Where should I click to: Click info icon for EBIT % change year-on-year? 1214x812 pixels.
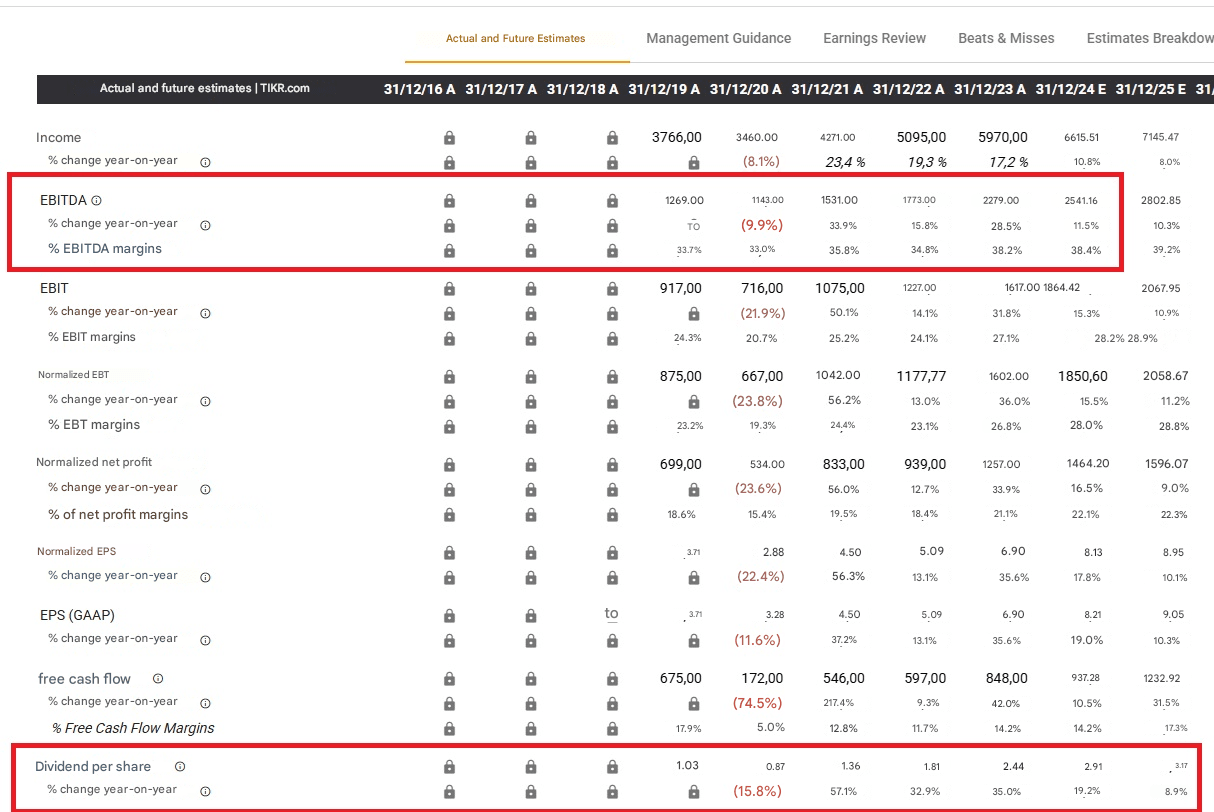pyautogui.click(x=205, y=312)
